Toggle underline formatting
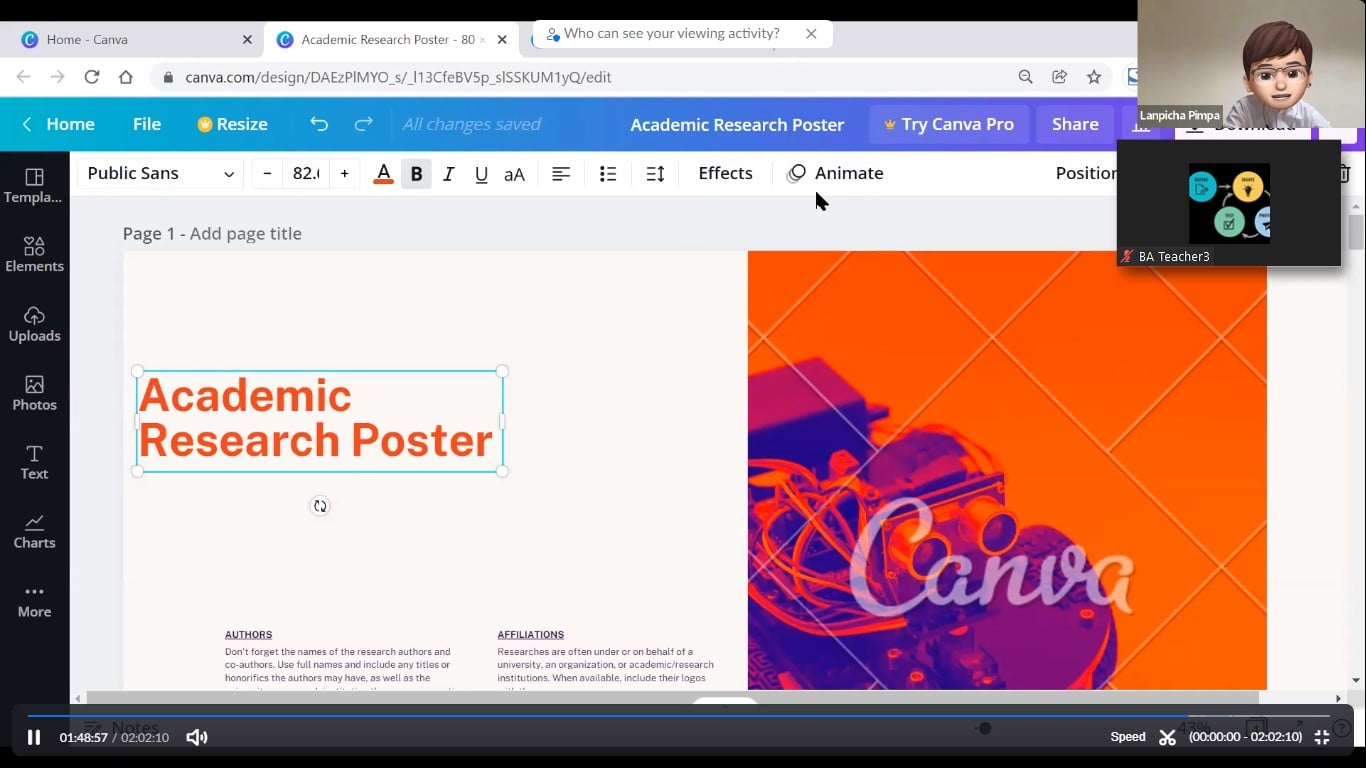The image size is (1366, 768). pyautogui.click(x=481, y=174)
